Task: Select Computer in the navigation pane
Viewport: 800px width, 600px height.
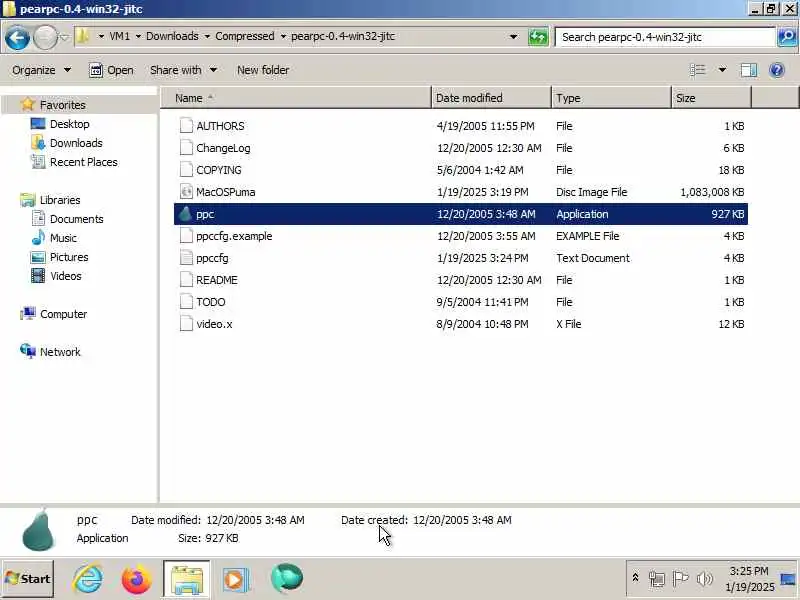Action: [63, 314]
